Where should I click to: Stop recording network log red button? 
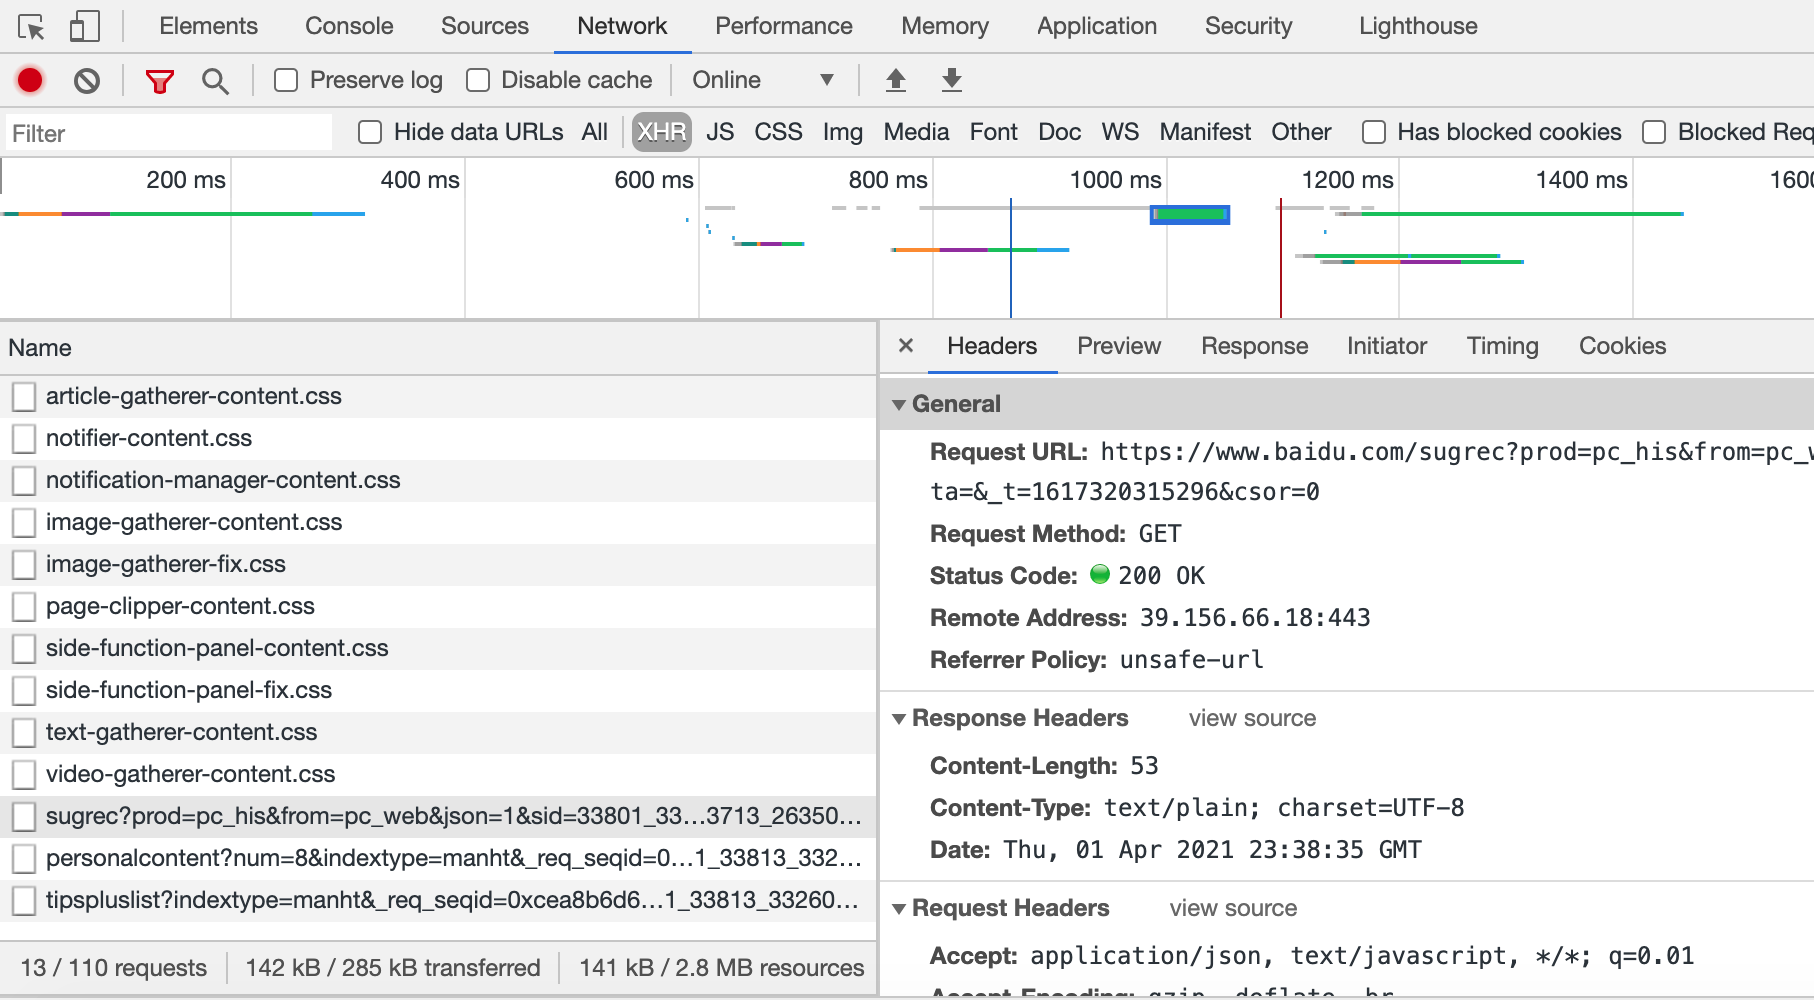tap(30, 80)
